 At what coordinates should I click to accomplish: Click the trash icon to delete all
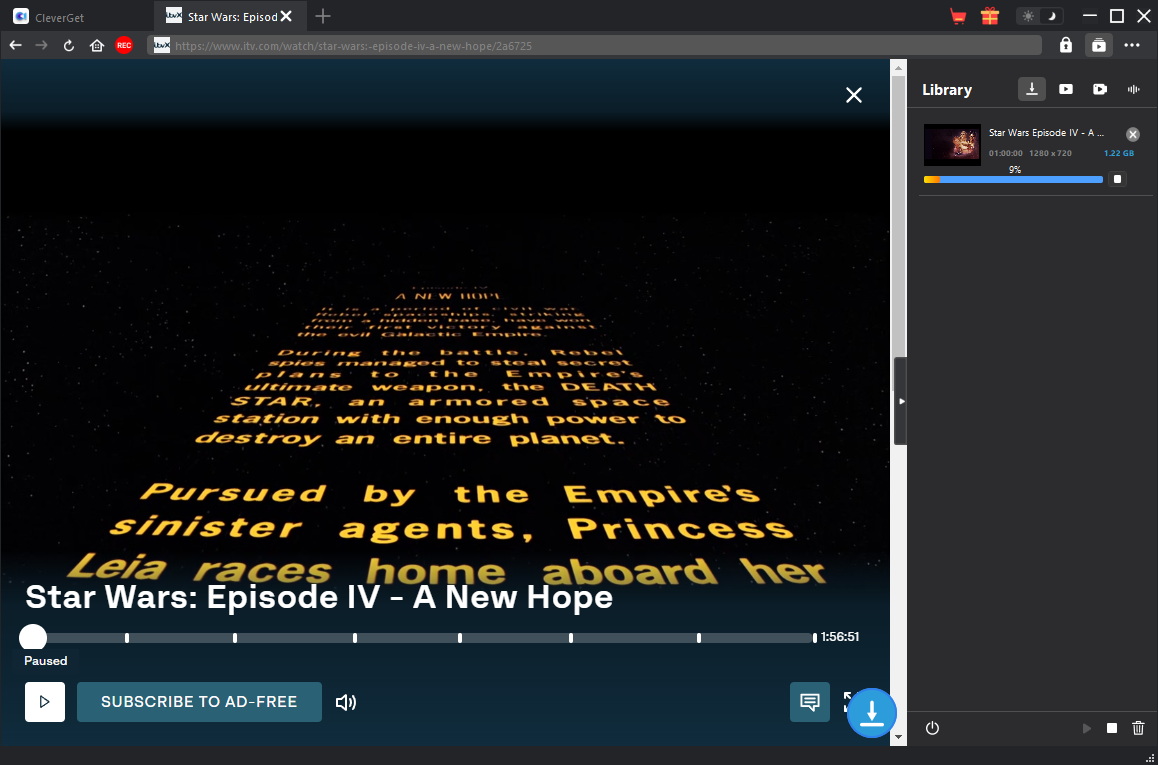tap(1138, 728)
